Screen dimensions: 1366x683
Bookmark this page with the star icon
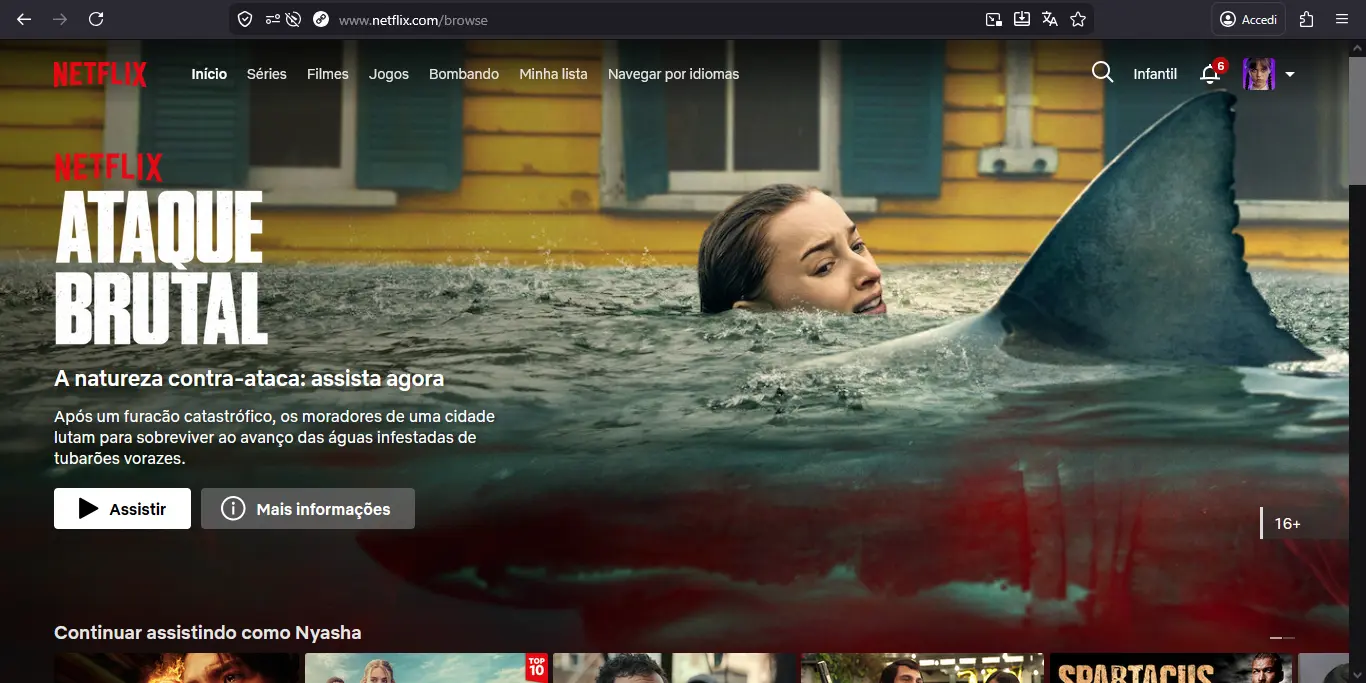coord(1078,19)
